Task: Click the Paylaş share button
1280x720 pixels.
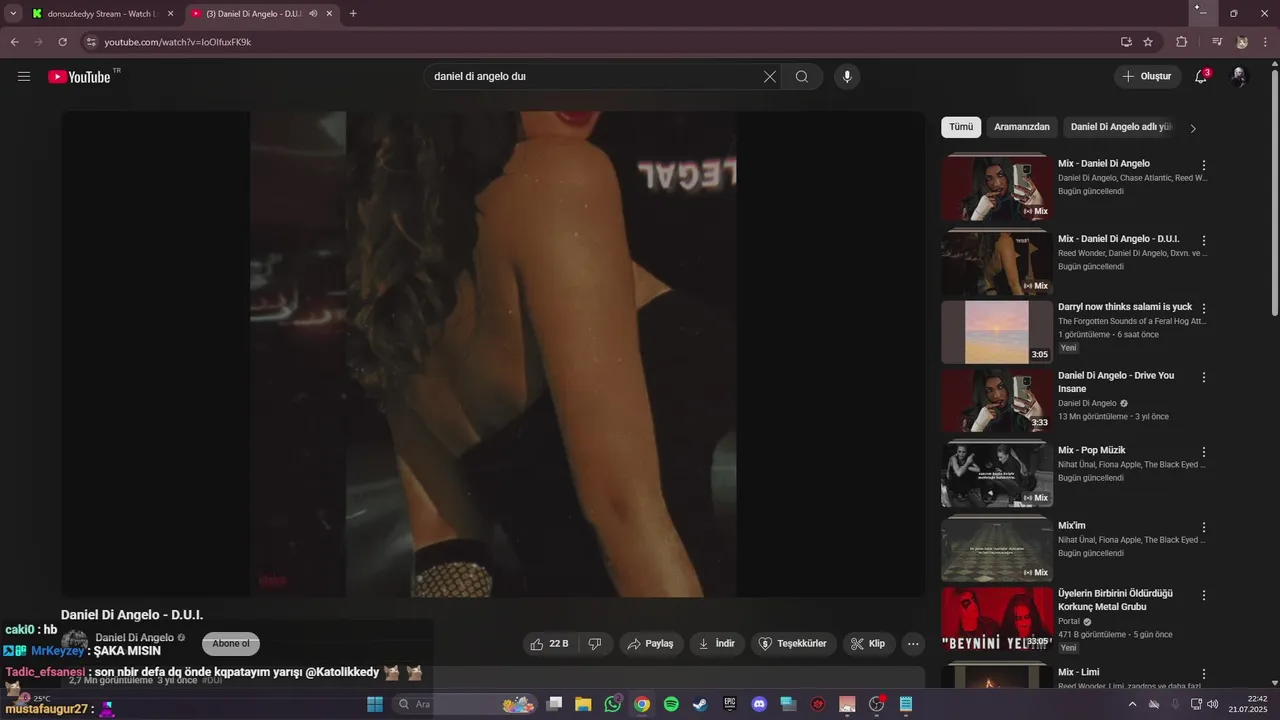Action: click(x=650, y=644)
